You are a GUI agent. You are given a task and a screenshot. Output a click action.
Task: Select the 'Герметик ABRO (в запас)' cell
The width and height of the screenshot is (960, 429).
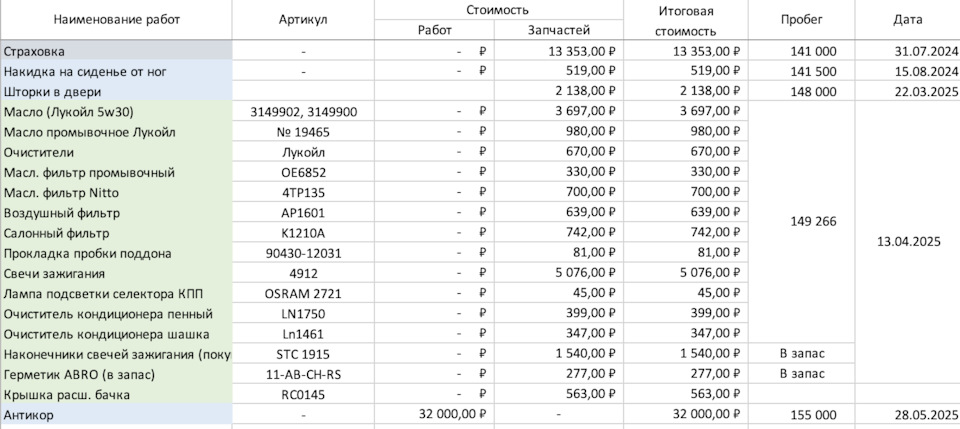point(116,374)
